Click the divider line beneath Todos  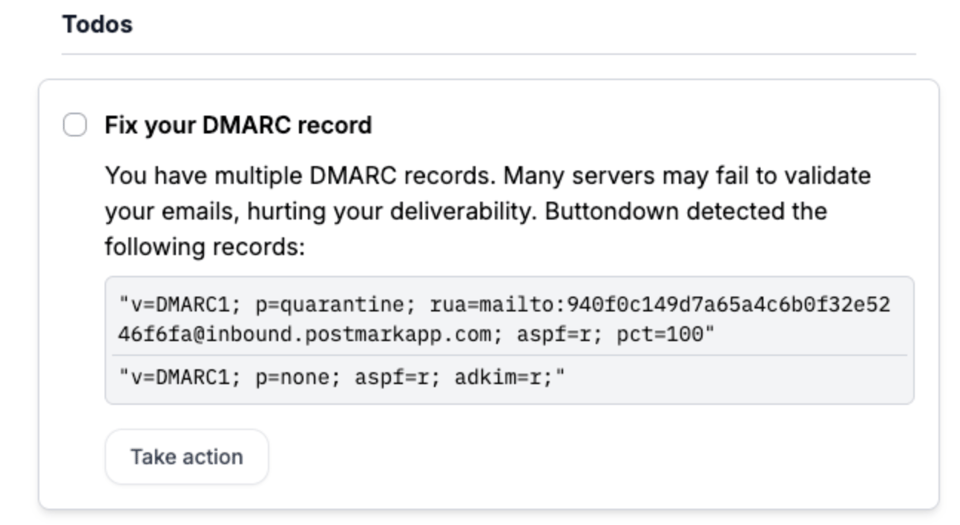pyautogui.click(x=488, y=54)
